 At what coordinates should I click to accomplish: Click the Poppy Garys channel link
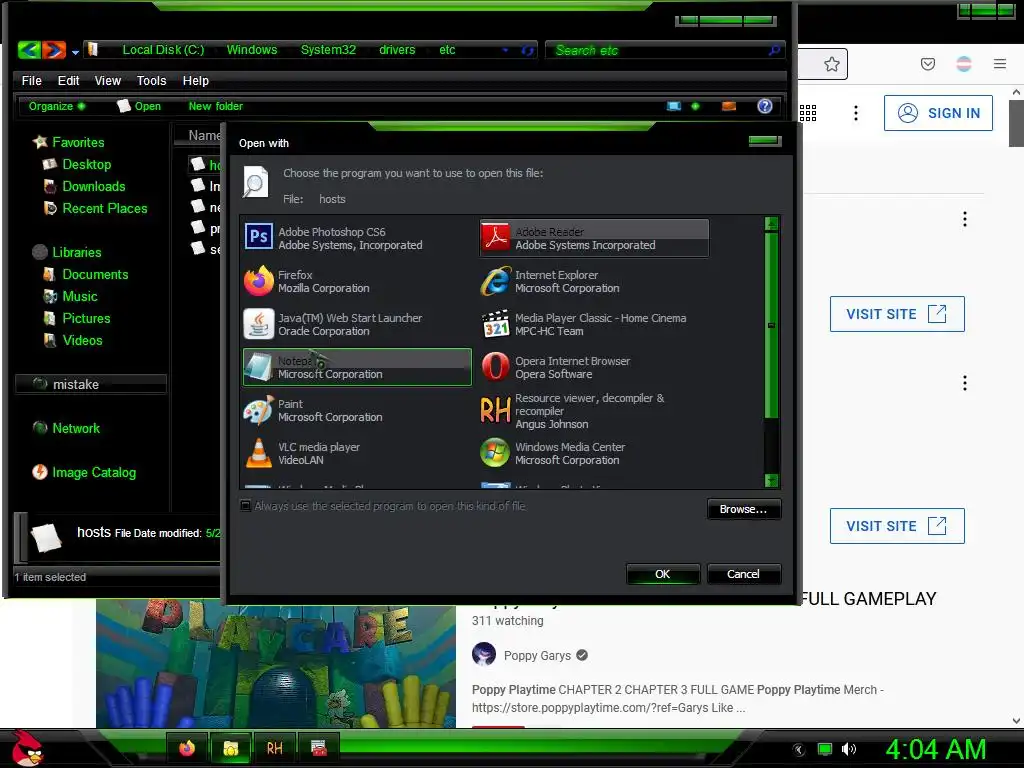[x=537, y=656]
